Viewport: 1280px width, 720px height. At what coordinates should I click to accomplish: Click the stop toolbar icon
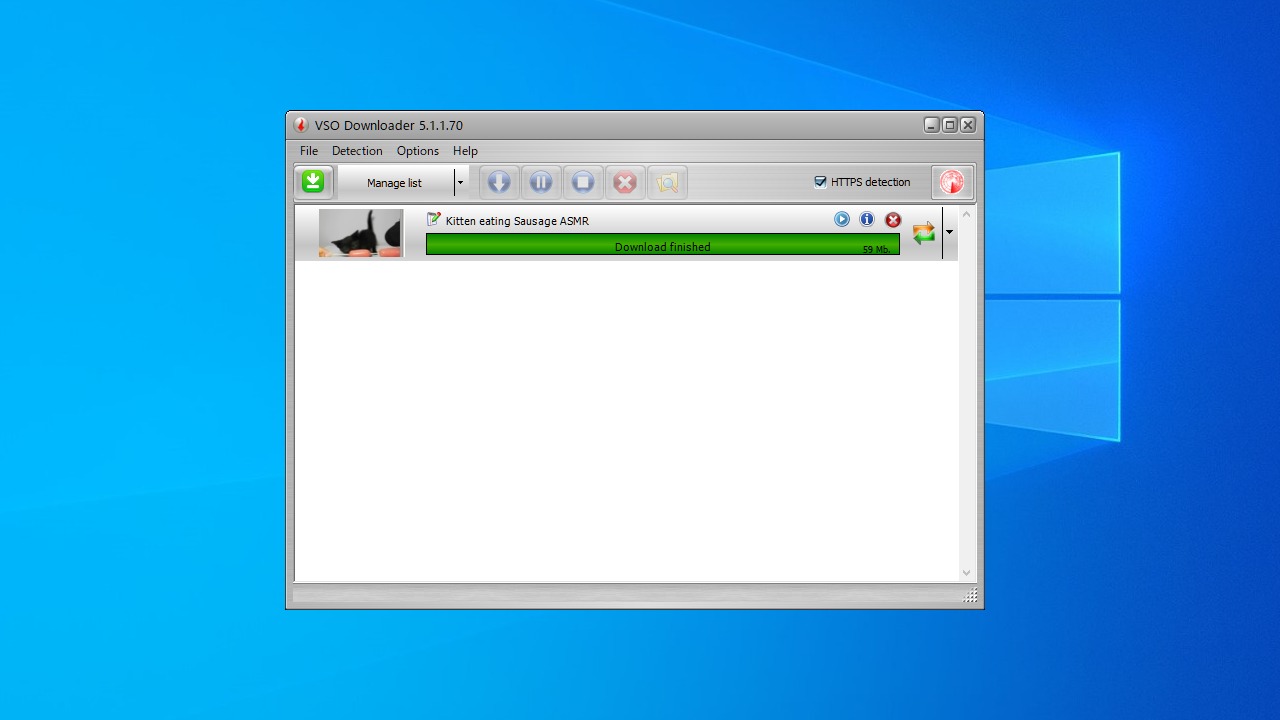coord(583,182)
